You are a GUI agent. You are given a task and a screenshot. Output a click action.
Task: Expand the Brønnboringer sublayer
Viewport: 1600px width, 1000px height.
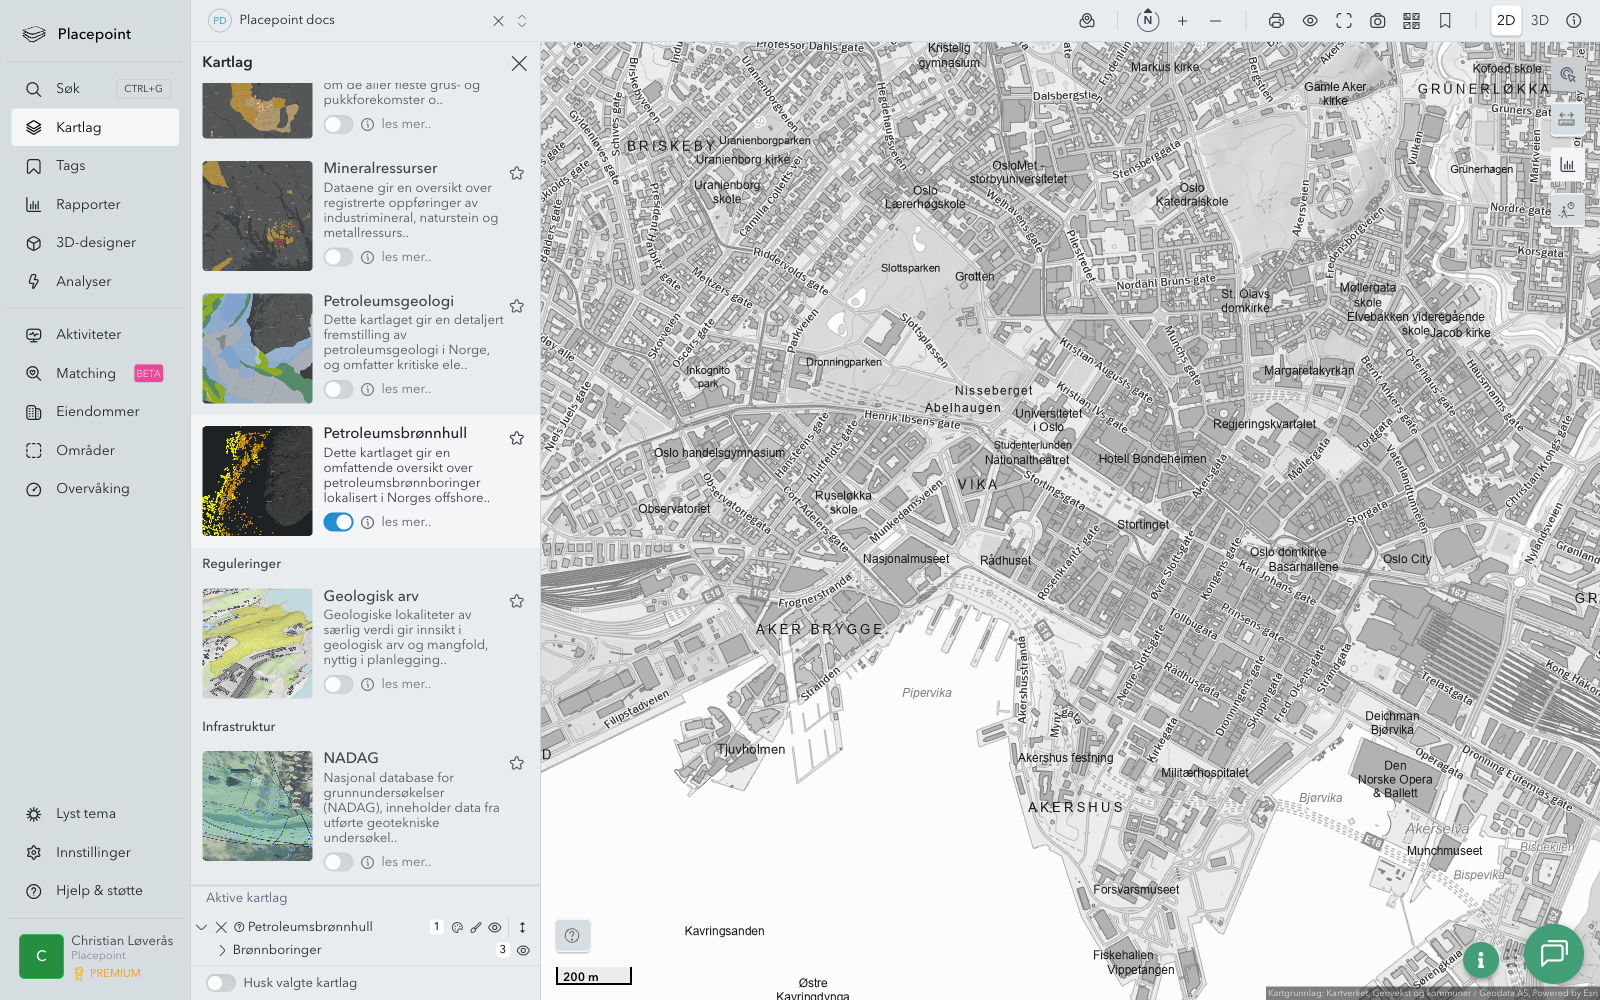click(222, 950)
